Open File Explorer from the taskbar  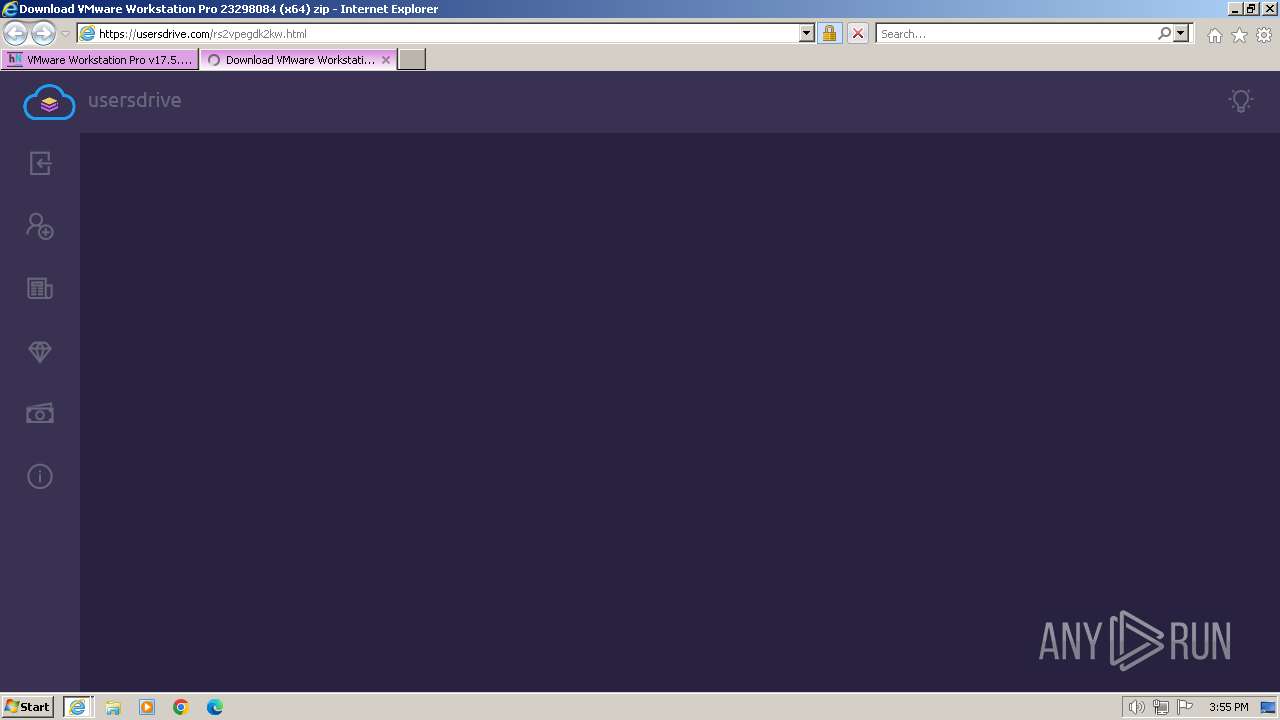click(113, 707)
